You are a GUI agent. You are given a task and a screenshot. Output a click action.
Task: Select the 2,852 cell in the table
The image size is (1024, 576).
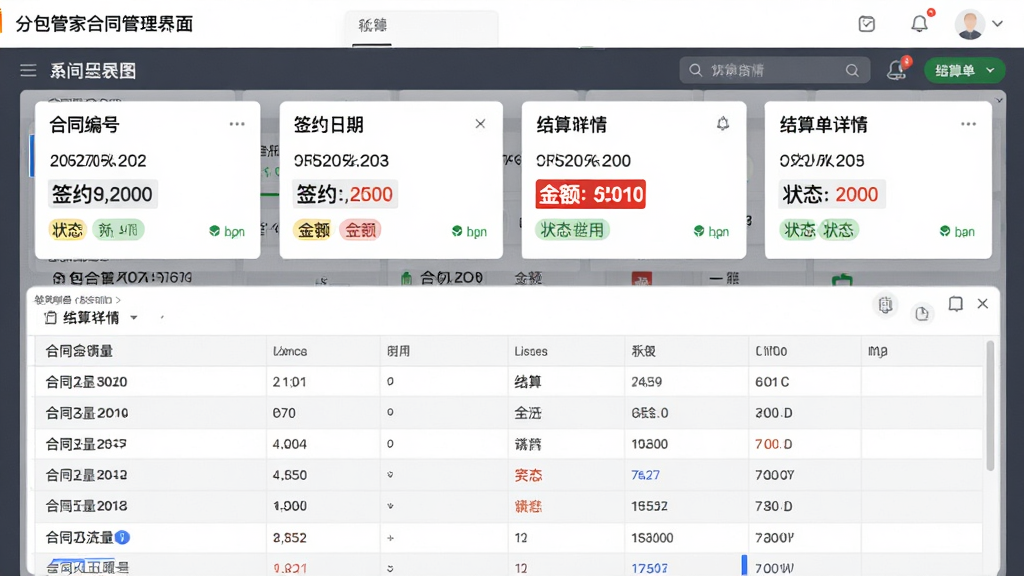pos(289,537)
